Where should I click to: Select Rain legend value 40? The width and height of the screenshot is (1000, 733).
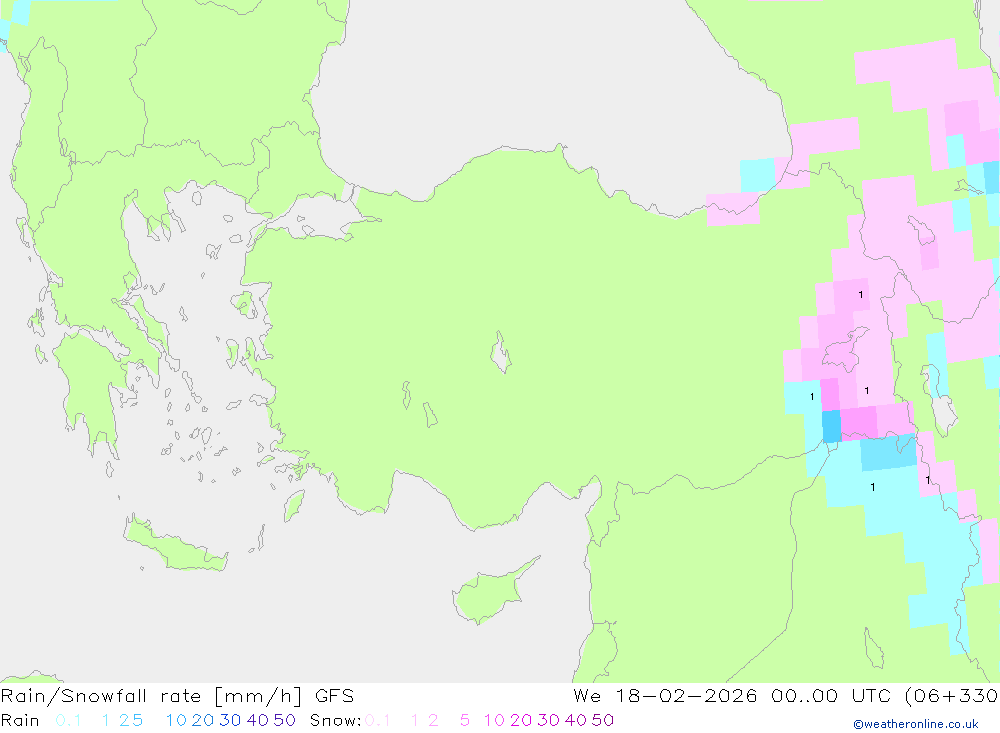pos(258,720)
